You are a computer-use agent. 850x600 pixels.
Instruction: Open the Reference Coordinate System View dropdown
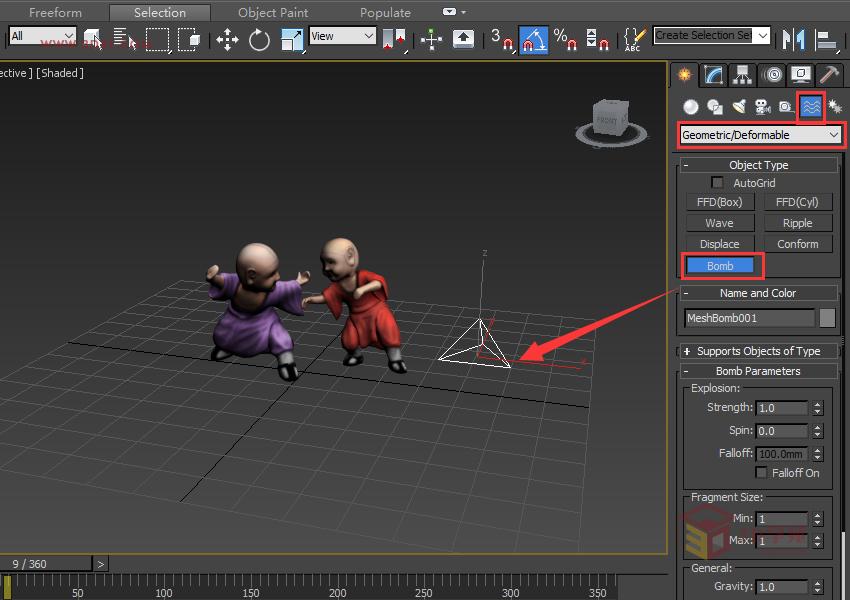pyautogui.click(x=342, y=35)
